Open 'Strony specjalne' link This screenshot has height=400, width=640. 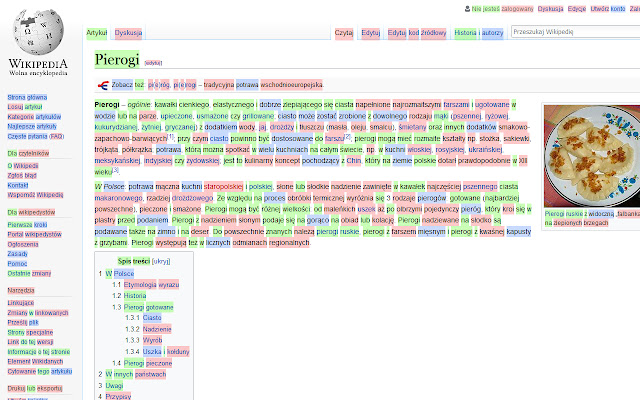click(30, 332)
